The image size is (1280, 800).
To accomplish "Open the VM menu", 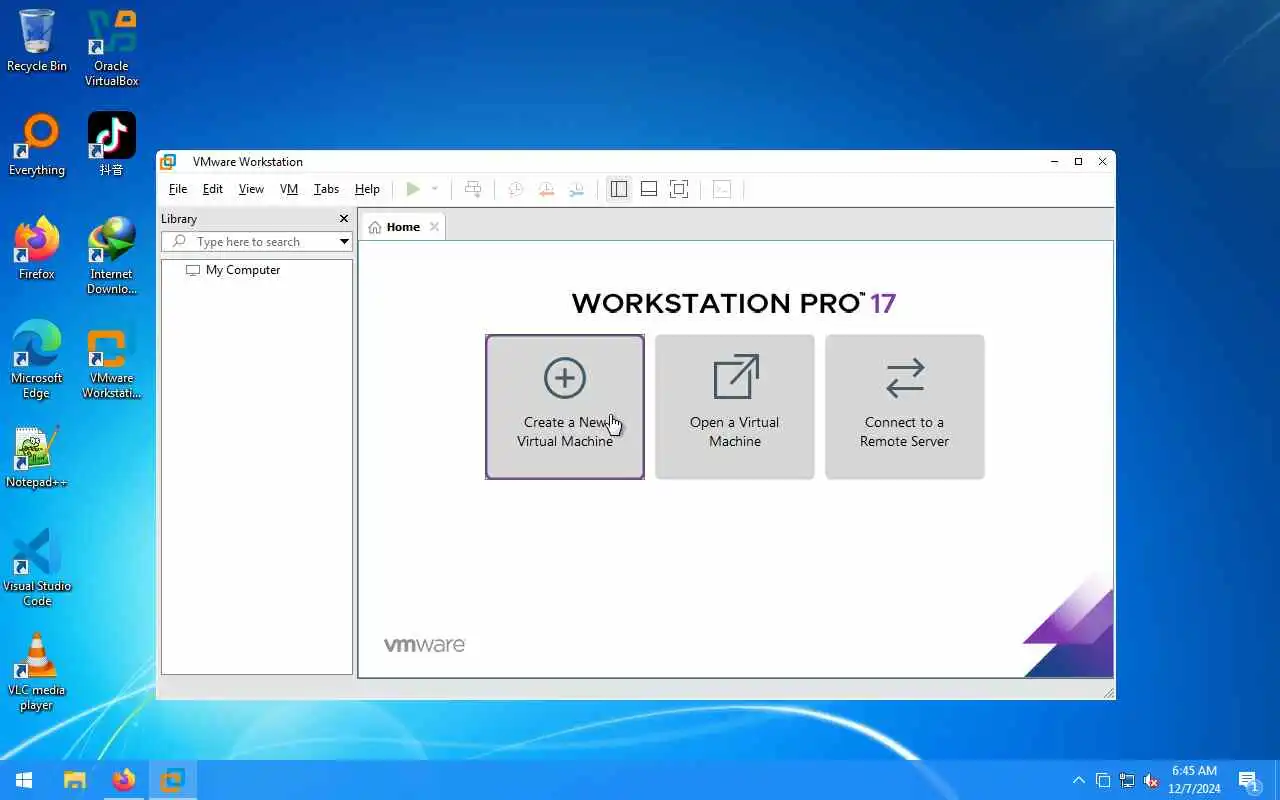I will [289, 189].
